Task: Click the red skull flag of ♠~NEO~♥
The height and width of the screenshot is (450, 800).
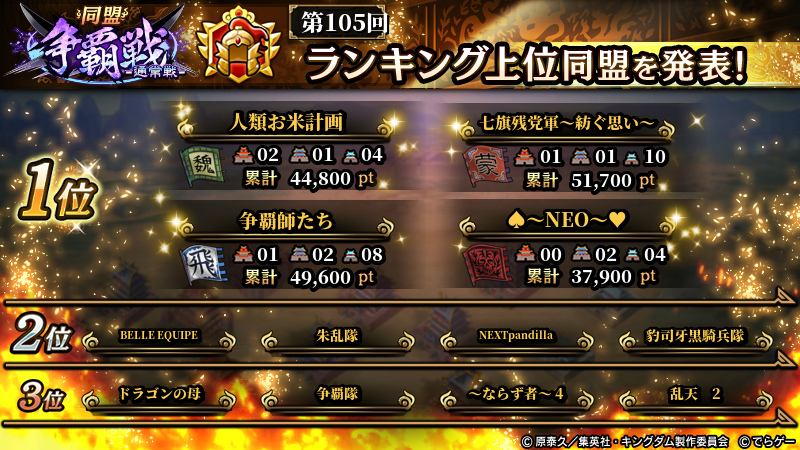Action: 486,264
